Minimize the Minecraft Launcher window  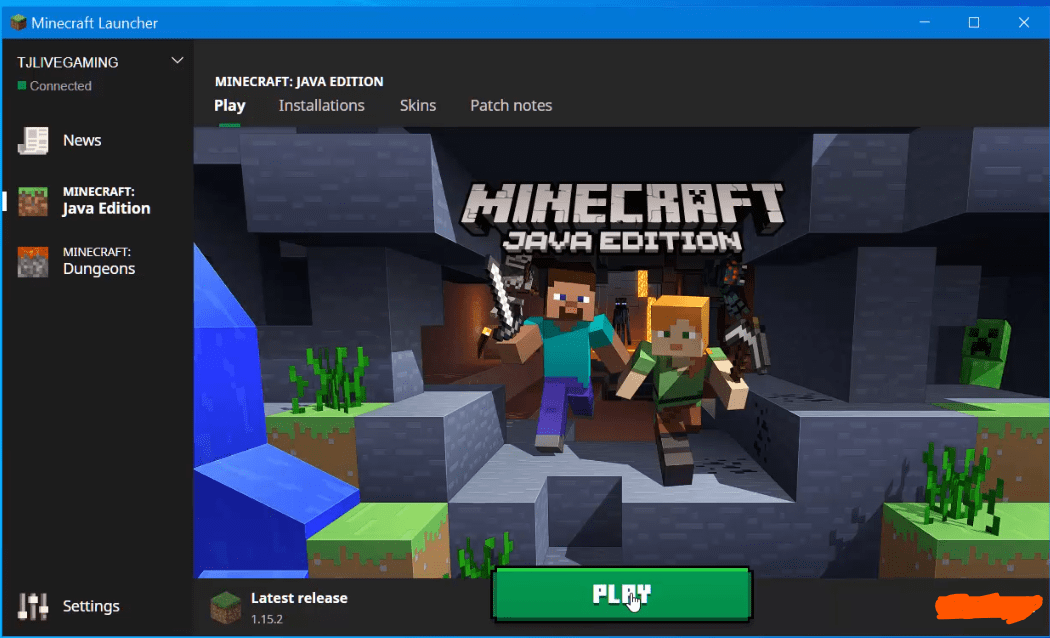925,22
